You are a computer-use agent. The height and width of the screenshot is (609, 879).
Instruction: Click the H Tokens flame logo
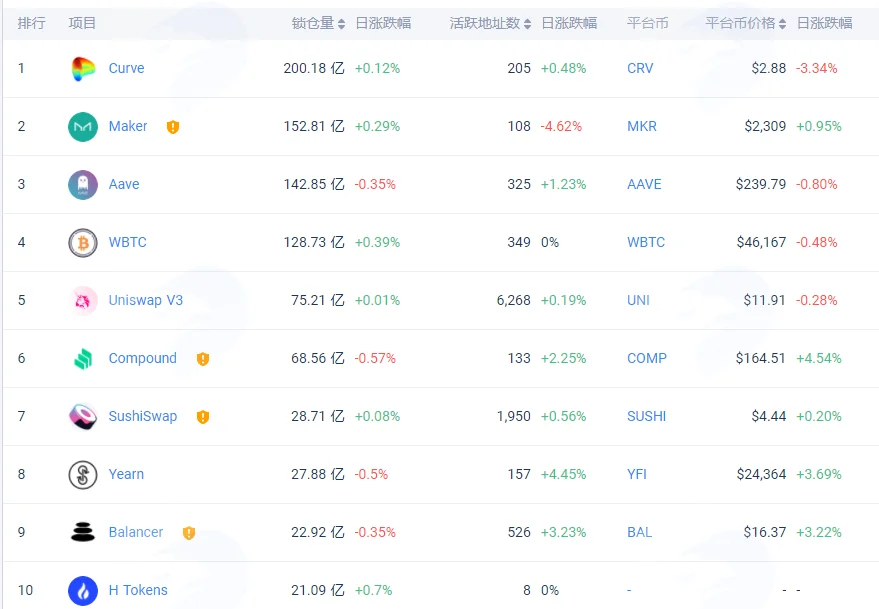[83, 590]
